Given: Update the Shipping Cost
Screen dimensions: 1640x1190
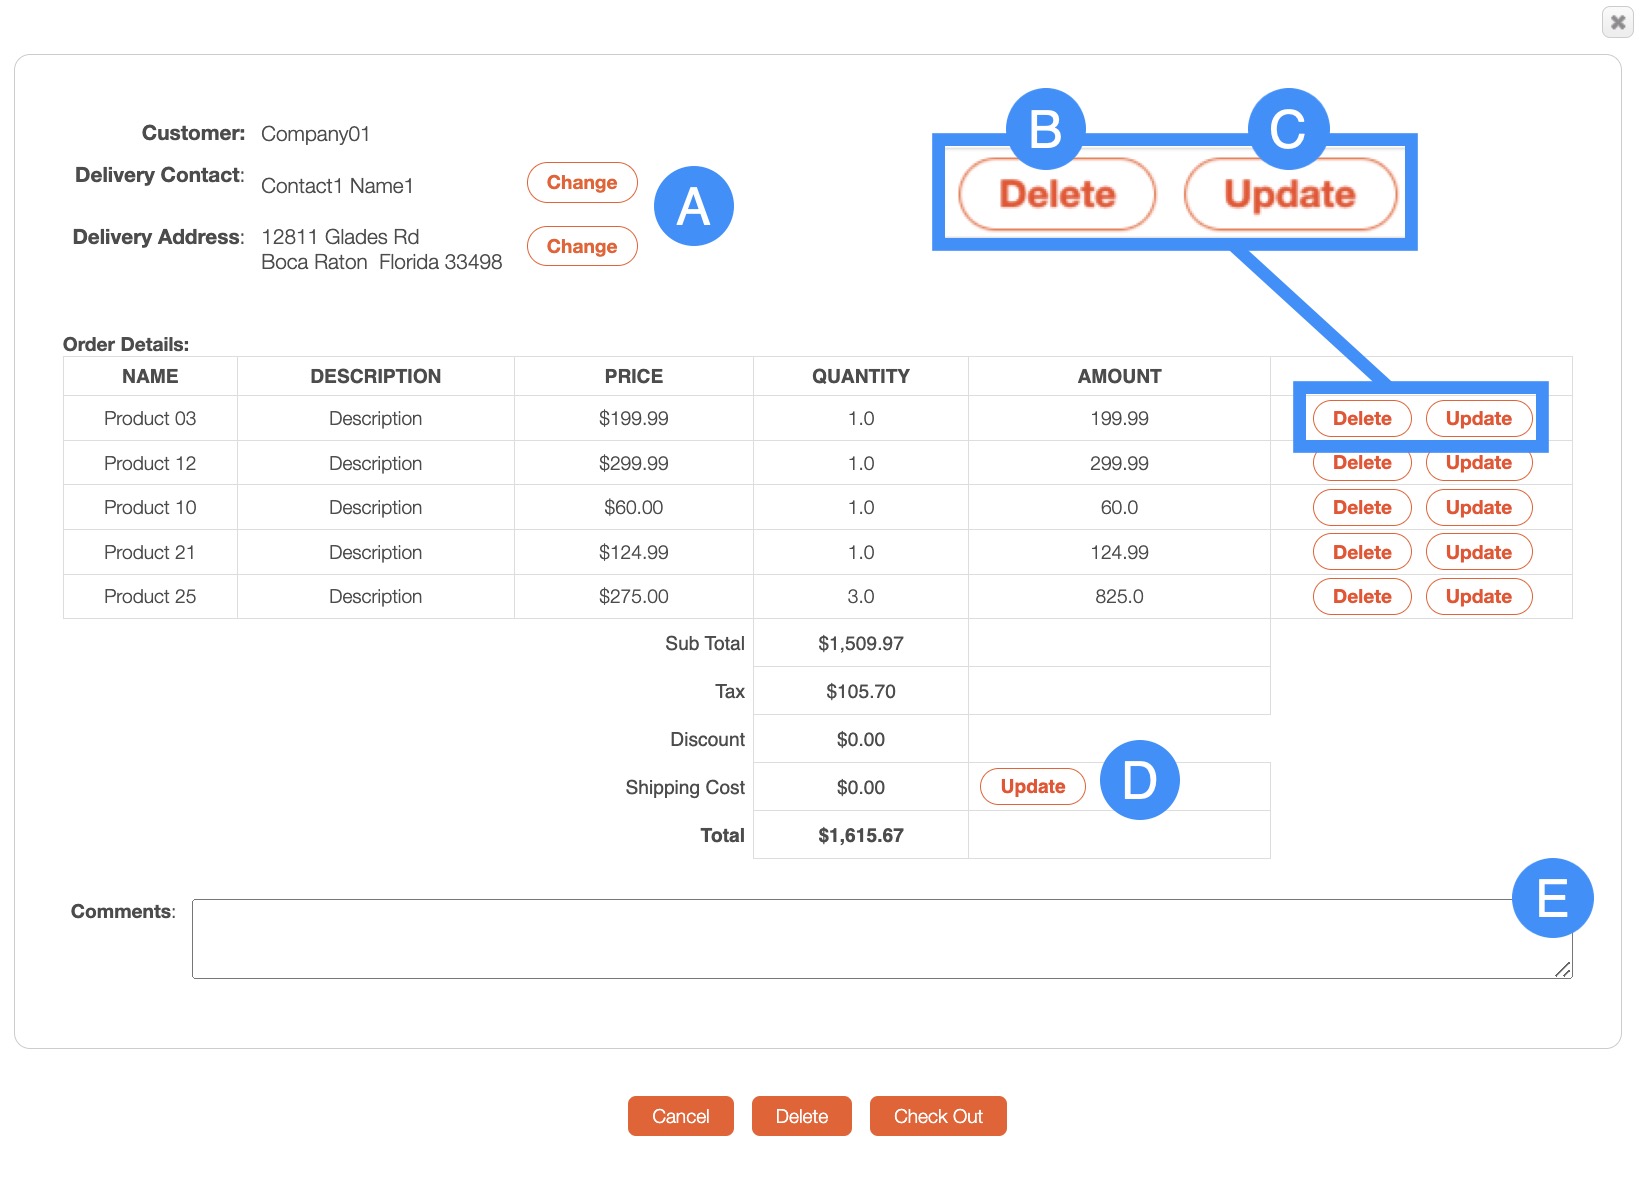Looking at the screenshot, I should pyautogui.click(x=1032, y=787).
